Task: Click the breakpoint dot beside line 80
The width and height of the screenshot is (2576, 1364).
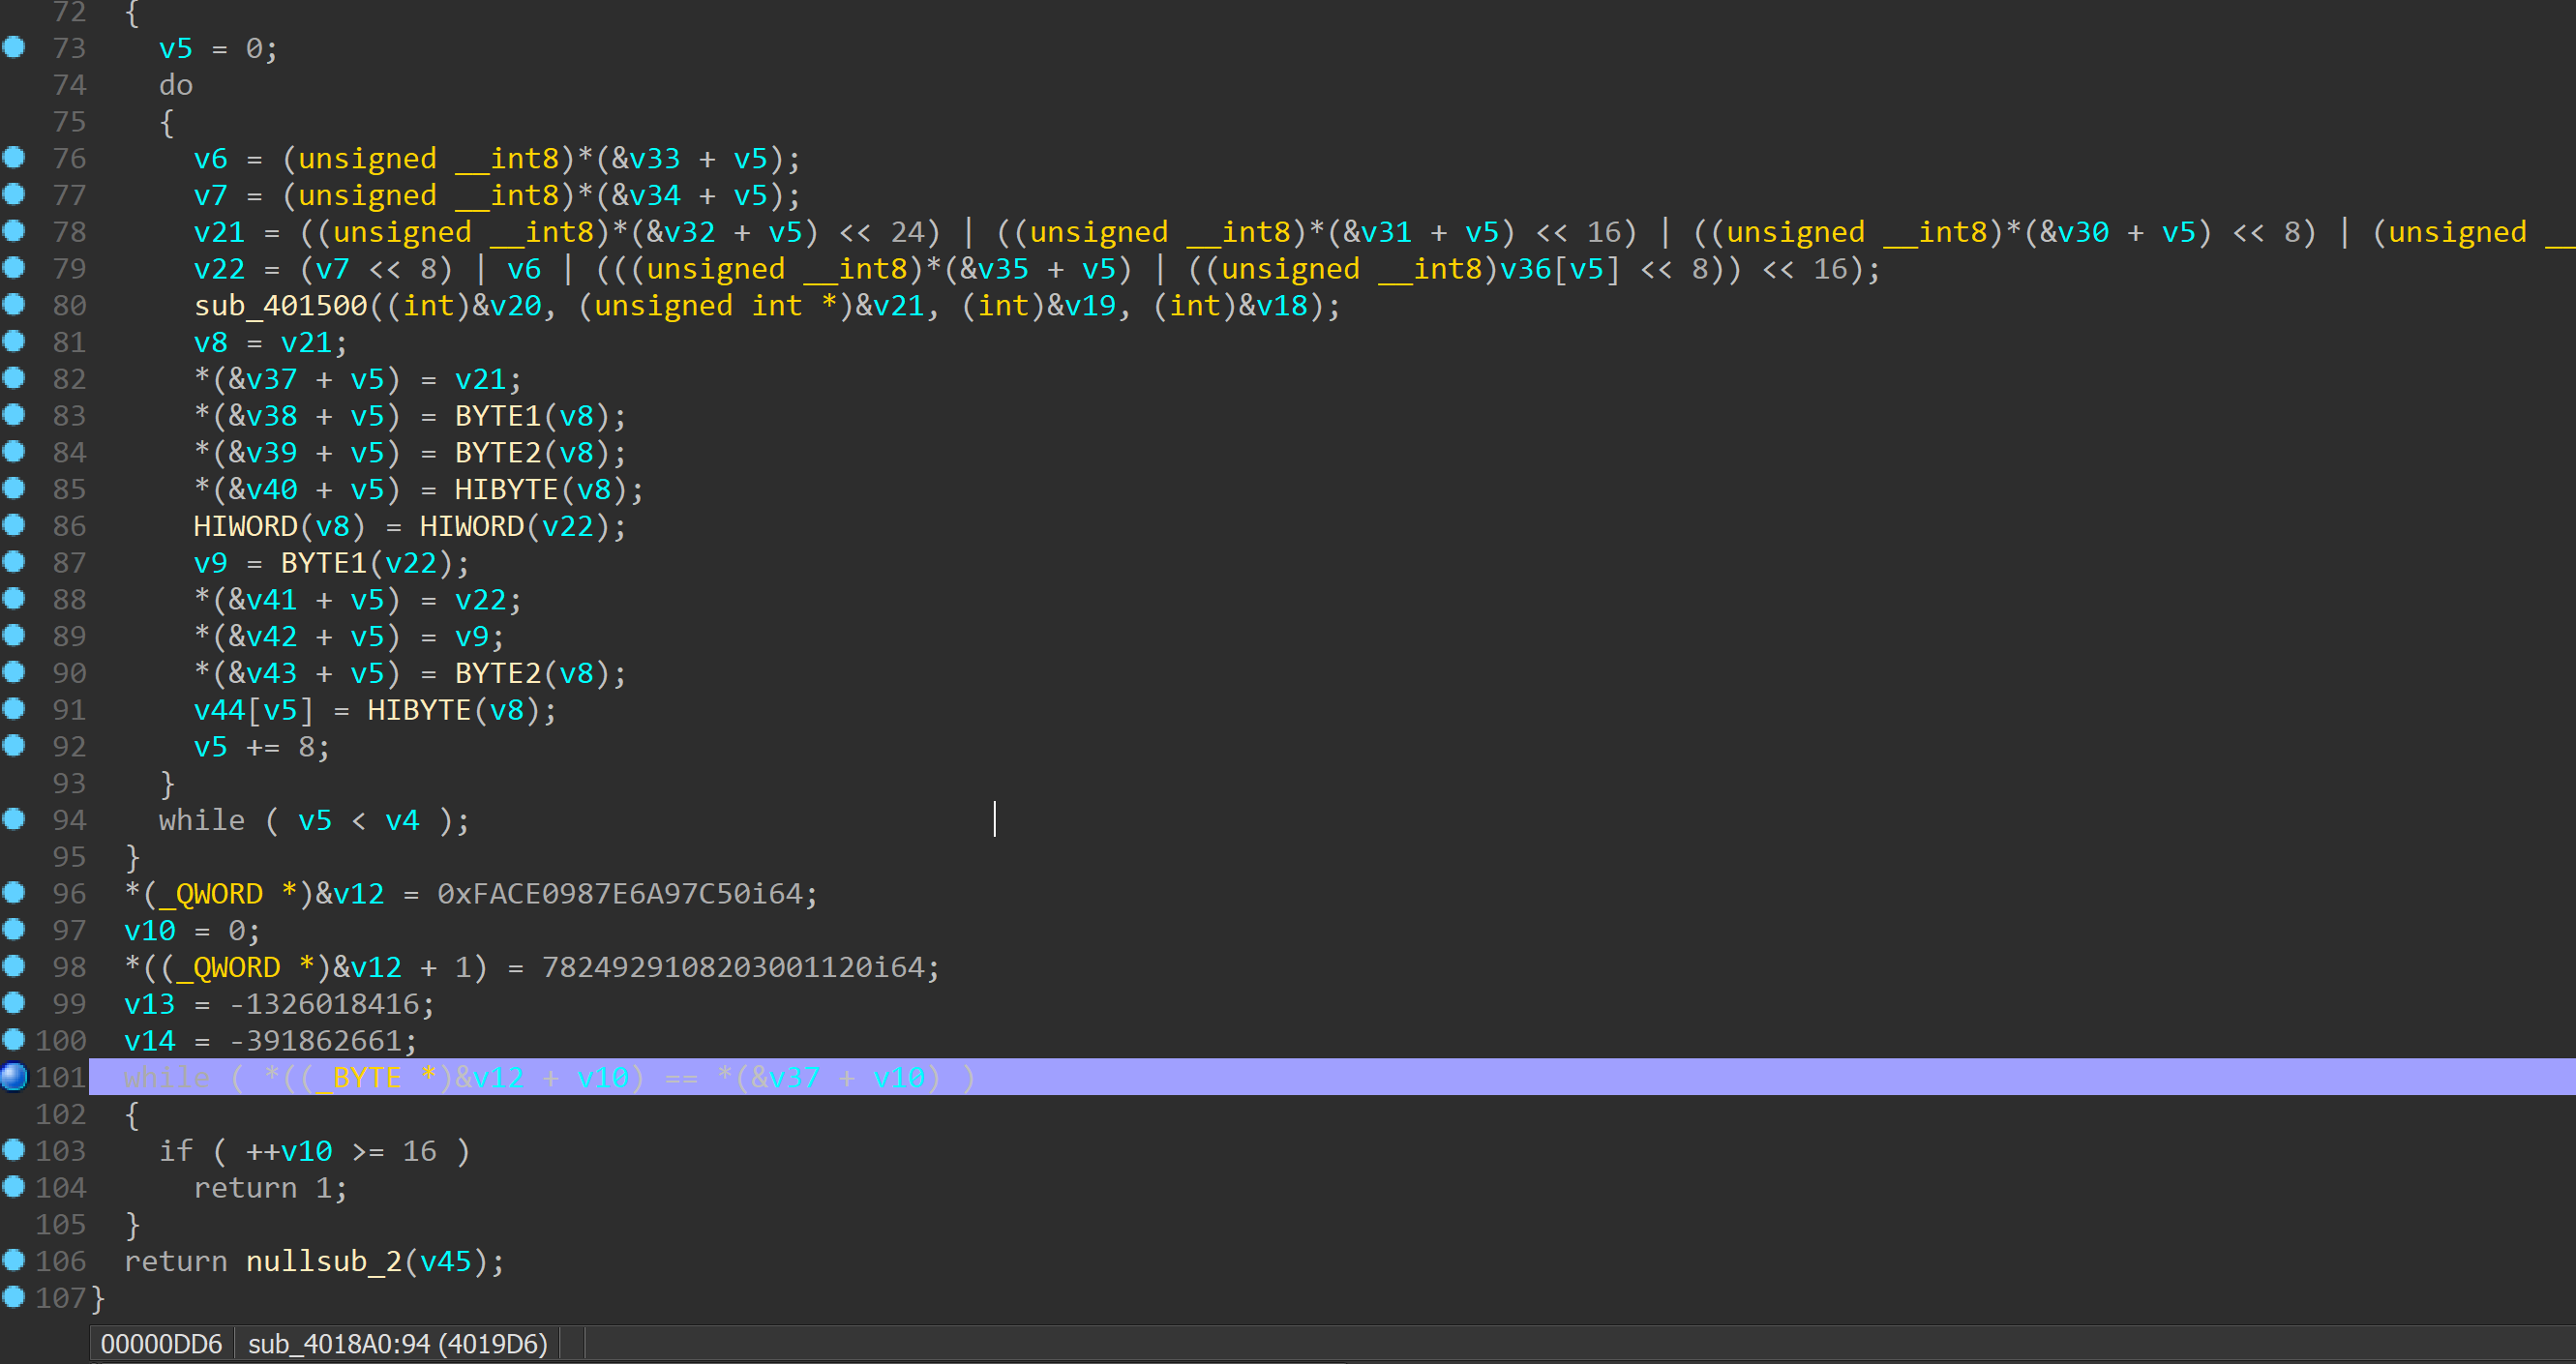Action: [14, 304]
